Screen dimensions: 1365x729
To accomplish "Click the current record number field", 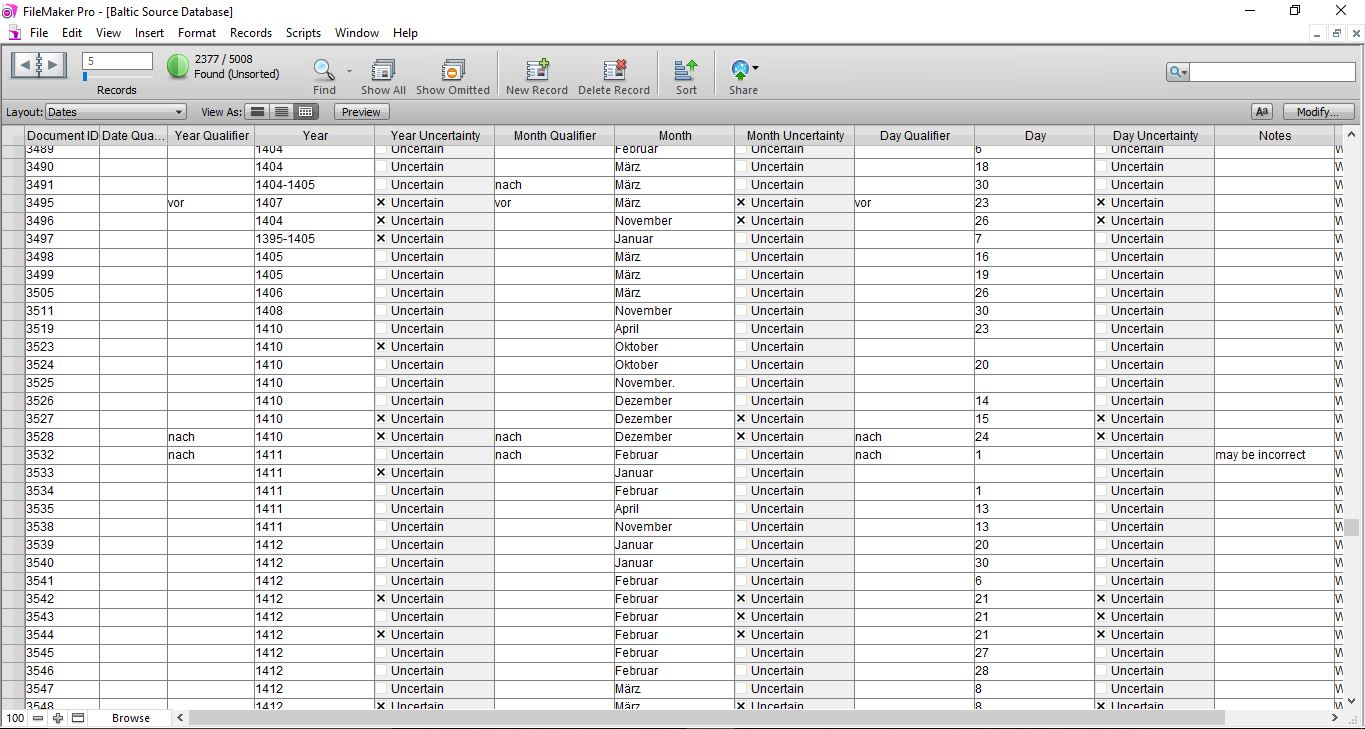I will coord(117,61).
